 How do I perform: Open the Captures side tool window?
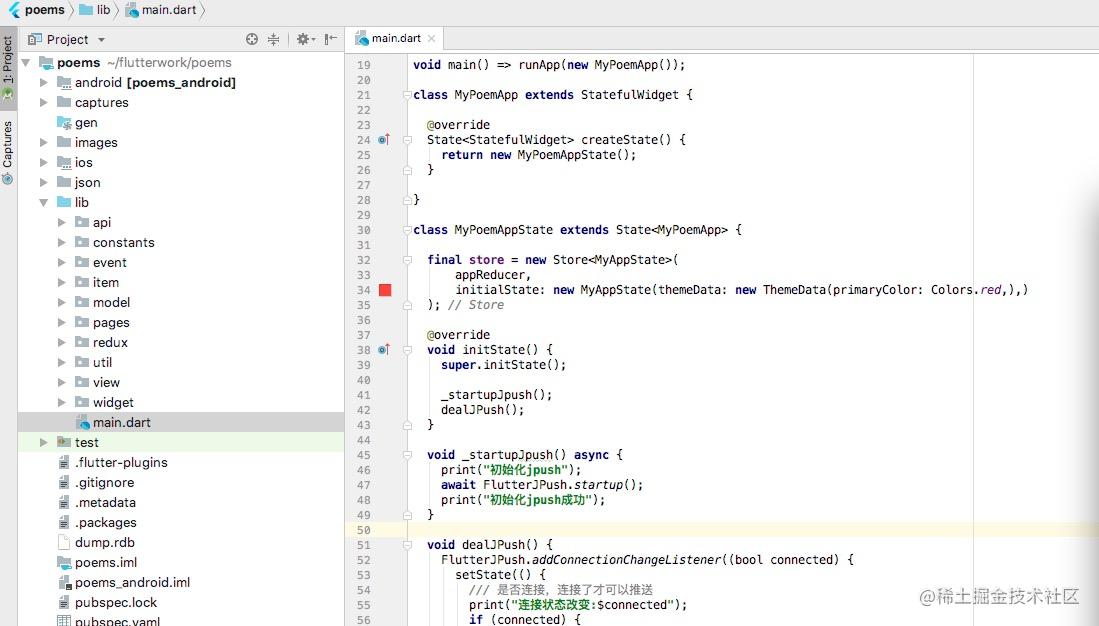tap(8, 152)
